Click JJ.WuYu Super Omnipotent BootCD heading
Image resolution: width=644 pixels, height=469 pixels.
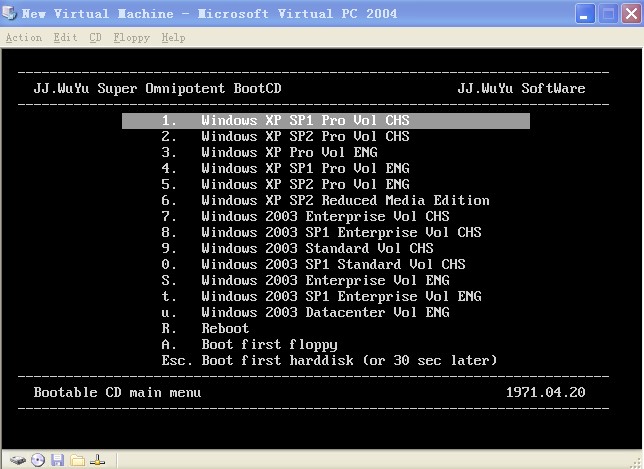click(x=157, y=89)
